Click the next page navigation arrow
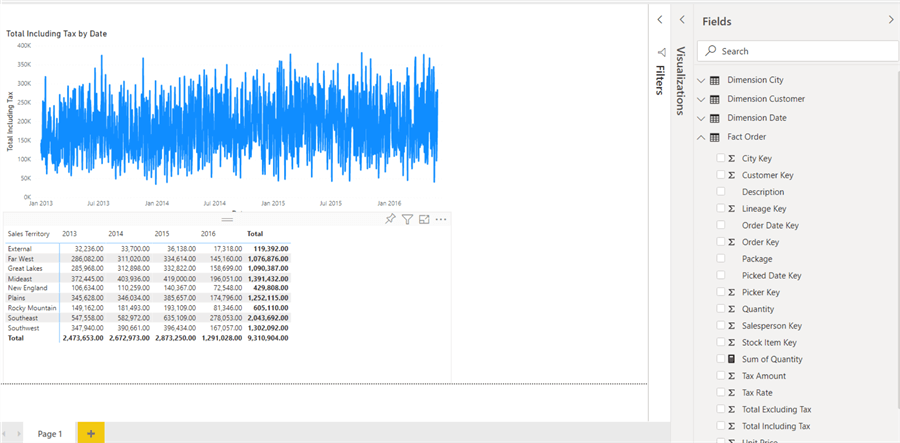This screenshot has width=900, height=443. [19, 434]
